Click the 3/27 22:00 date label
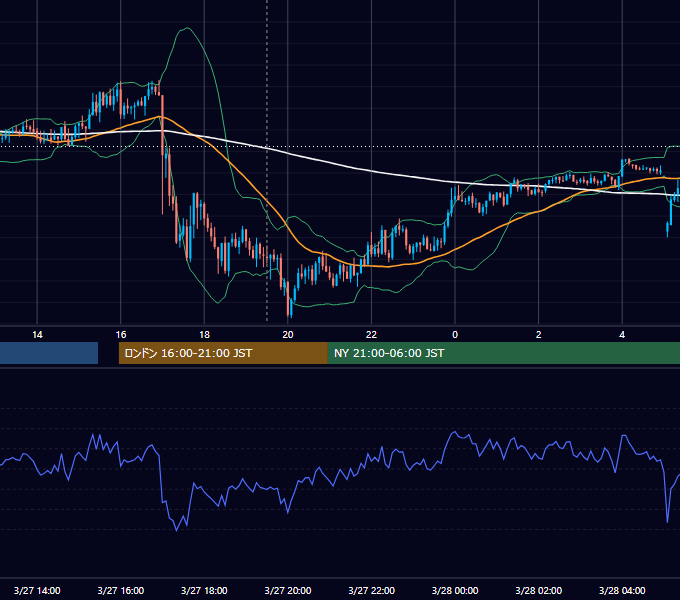 pos(372,590)
